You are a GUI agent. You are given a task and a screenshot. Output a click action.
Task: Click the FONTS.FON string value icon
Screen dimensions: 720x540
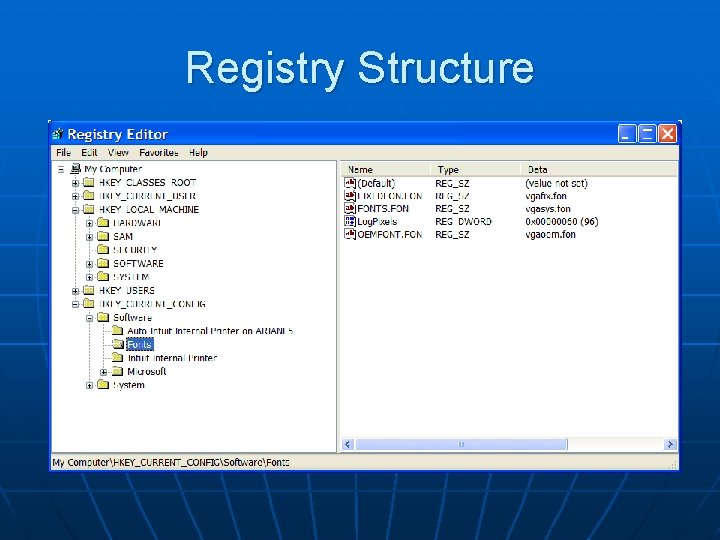350,208
